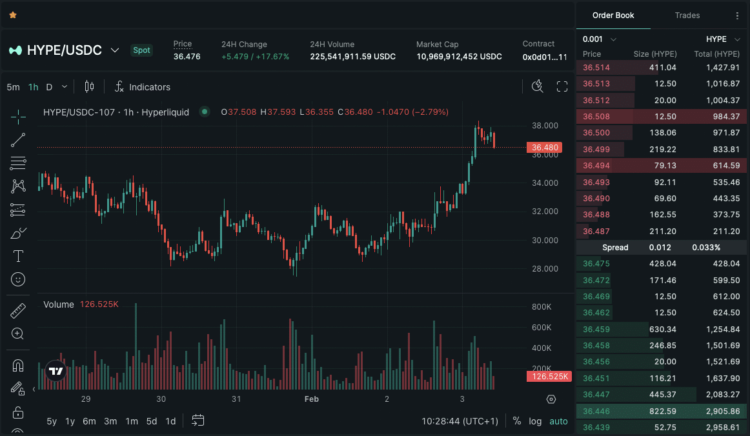Select the ruler measure tool
Screen dimensions: 750x436
click(x=18, y=311)
